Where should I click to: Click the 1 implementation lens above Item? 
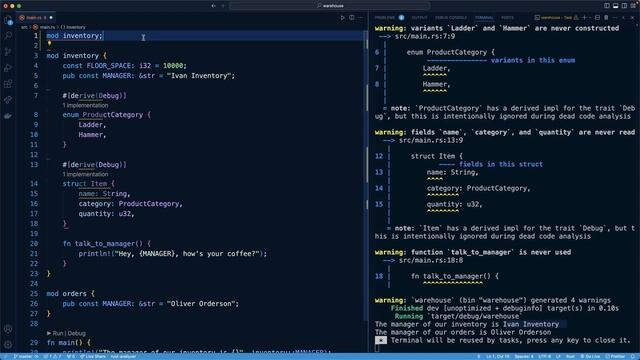coord(85,174)
